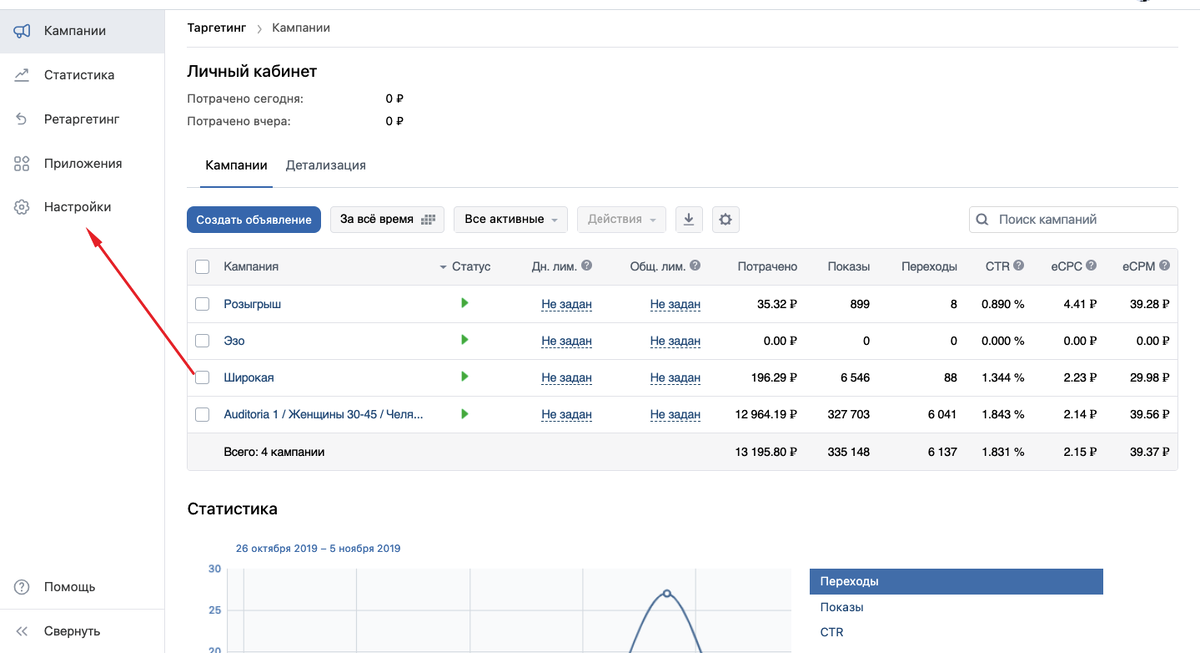Viewport: 1200px width, 653px height.
Task: Click the help icon next to eCPM
Action: click(1163, 266)
